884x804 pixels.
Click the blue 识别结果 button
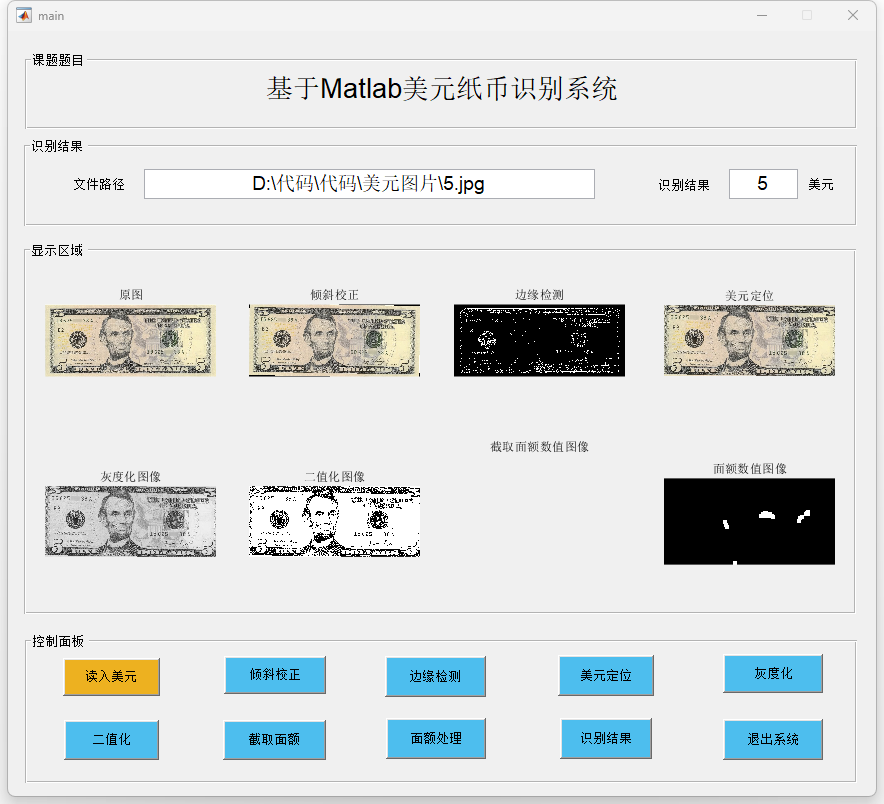click(606, 739)
